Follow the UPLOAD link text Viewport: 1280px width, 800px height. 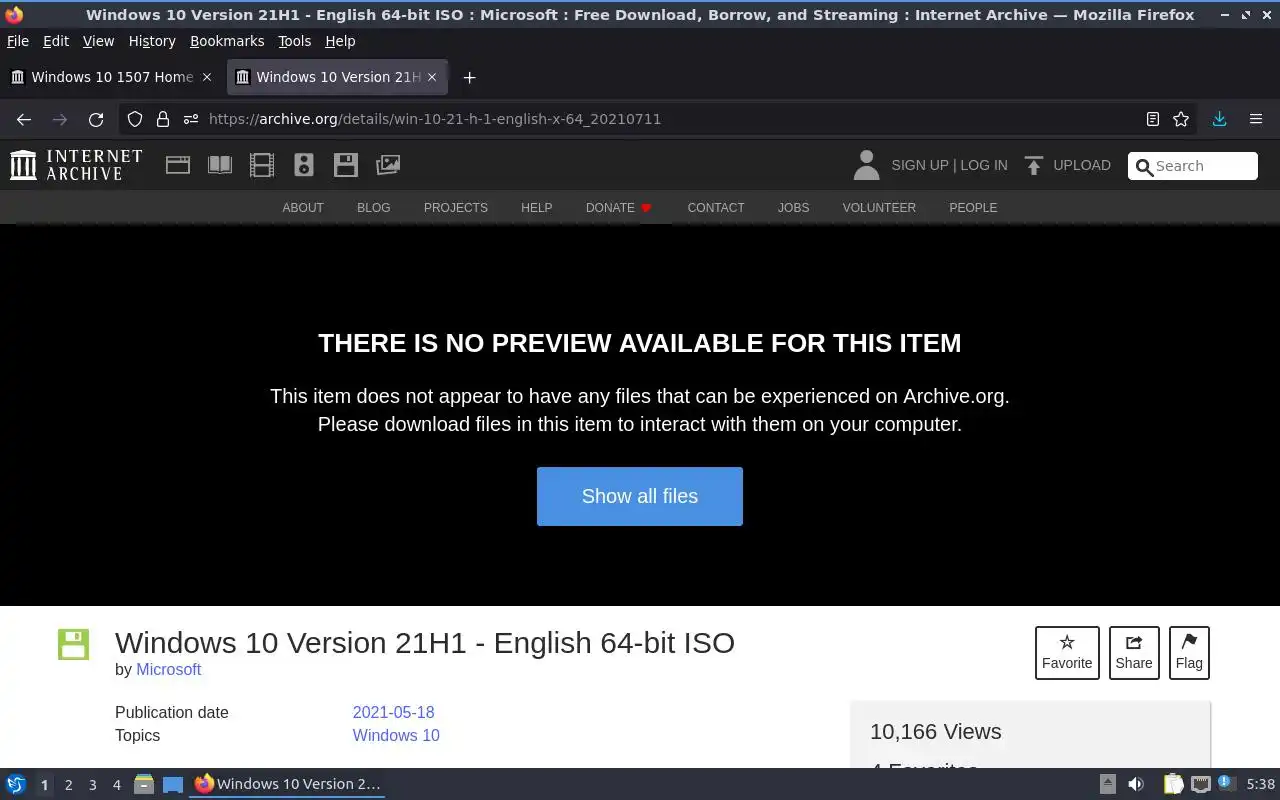[x=1082, y=165]
